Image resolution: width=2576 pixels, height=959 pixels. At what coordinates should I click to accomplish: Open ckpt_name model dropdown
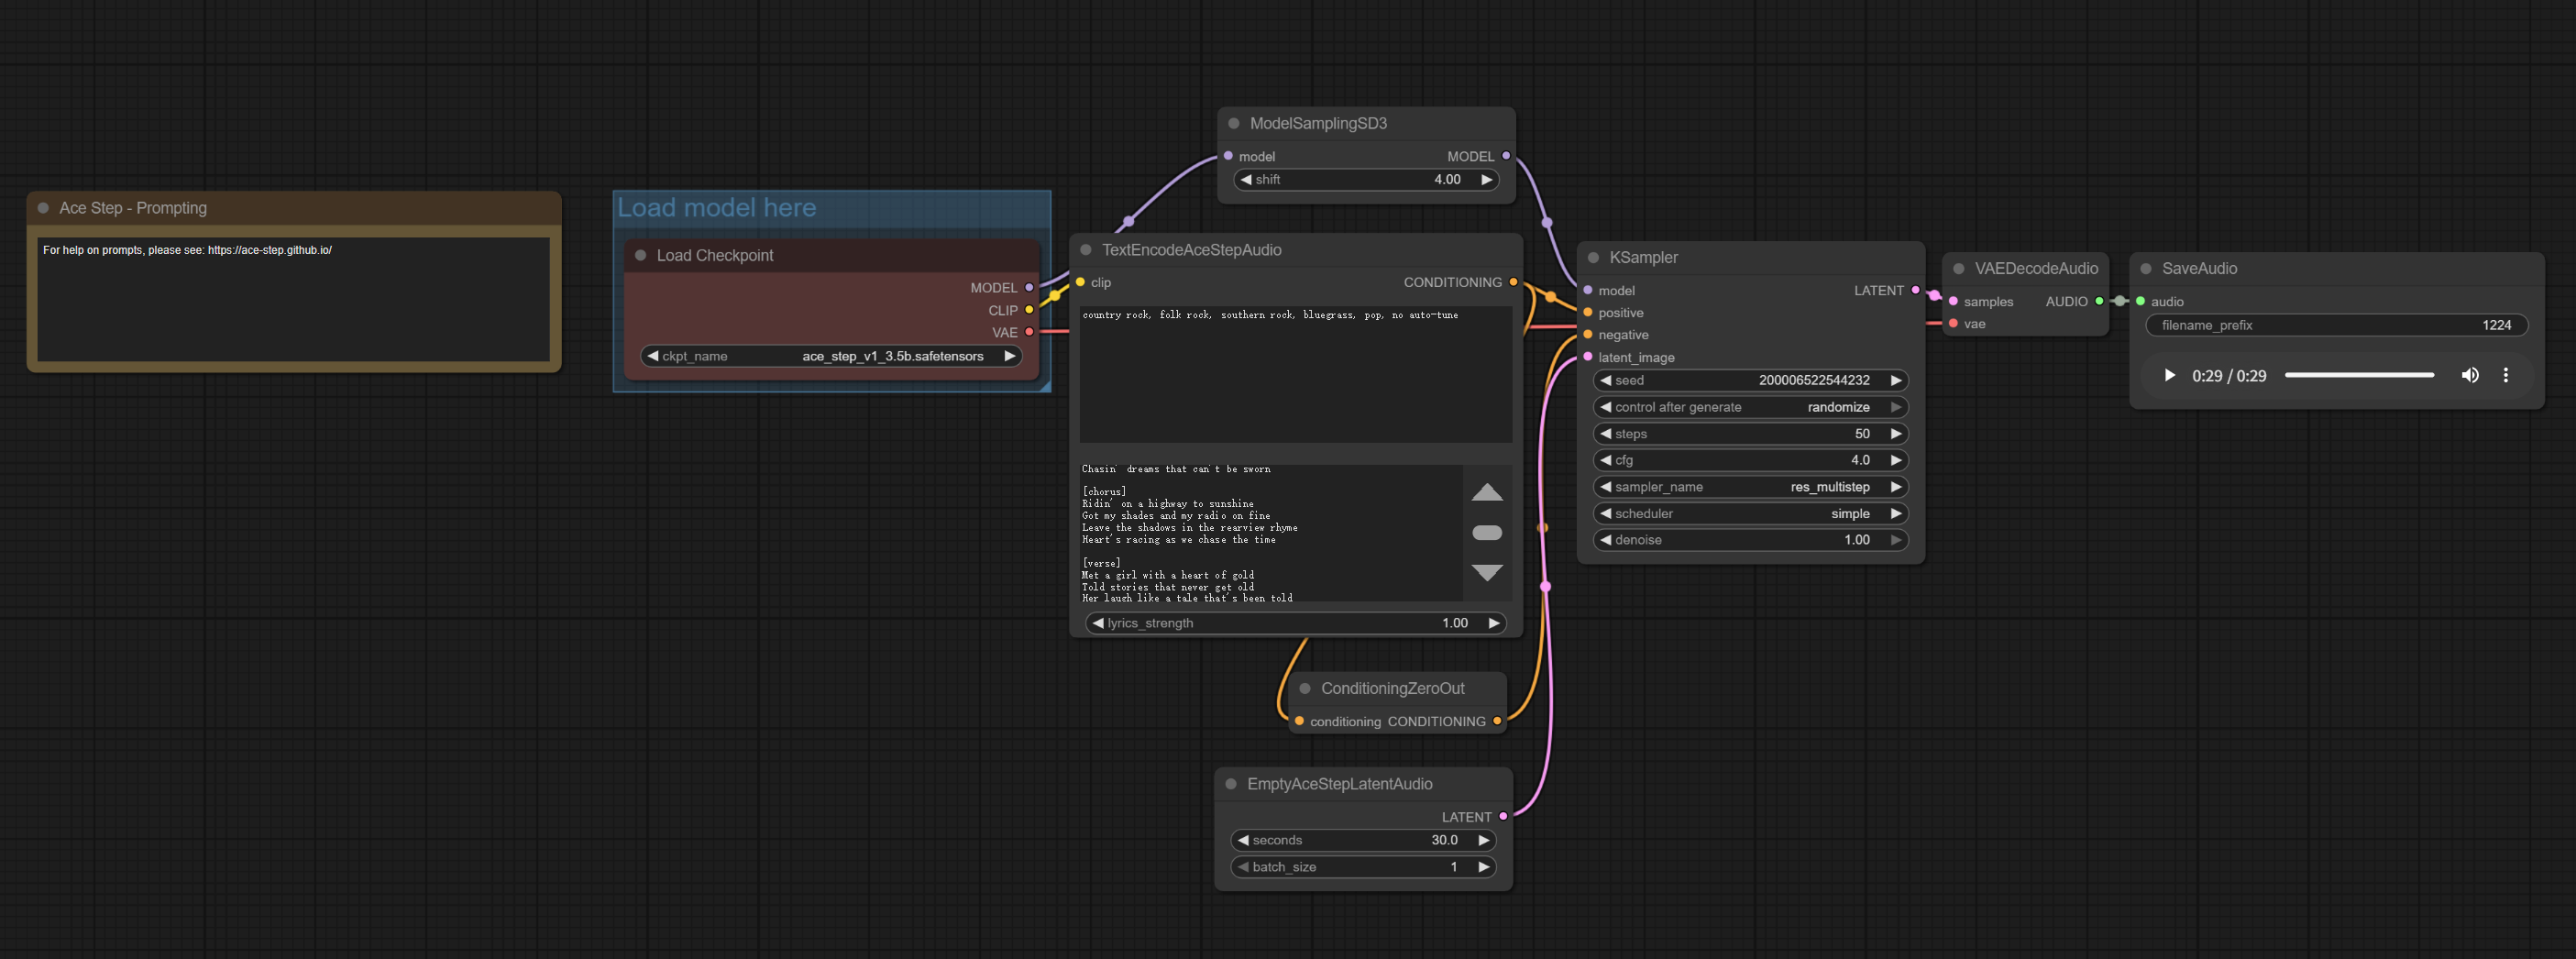[x=831, y=356]
